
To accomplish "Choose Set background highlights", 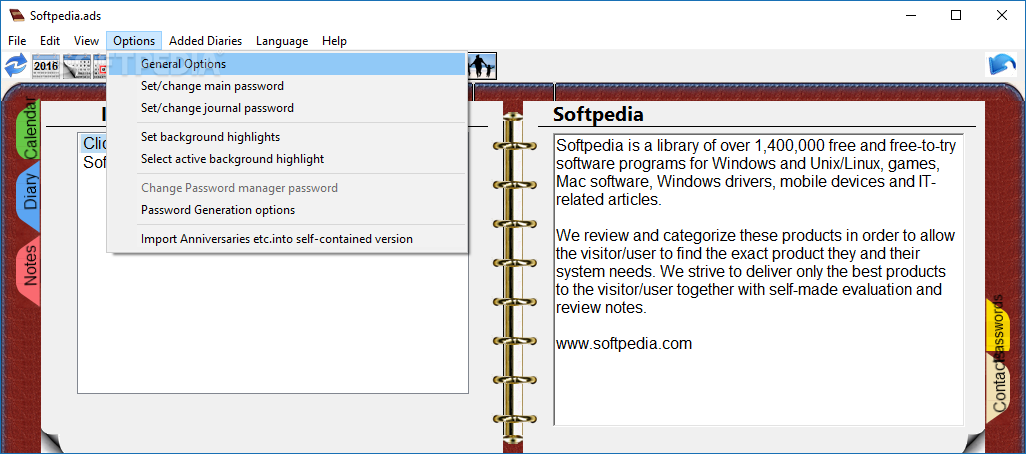I will click(x=287, y=137).
